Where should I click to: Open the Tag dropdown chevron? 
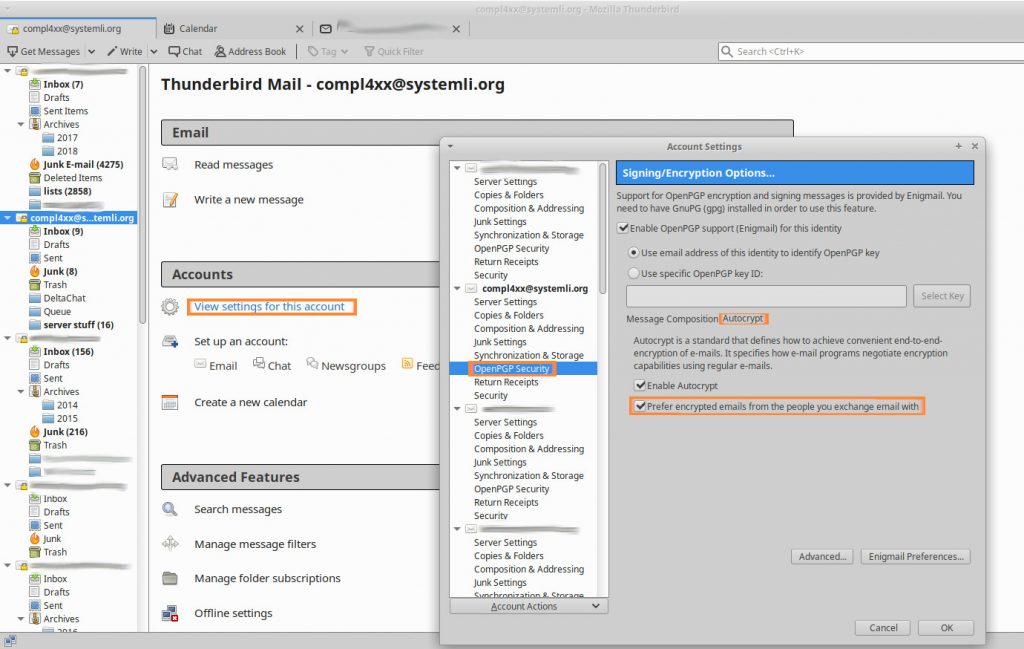click(344, 52)
